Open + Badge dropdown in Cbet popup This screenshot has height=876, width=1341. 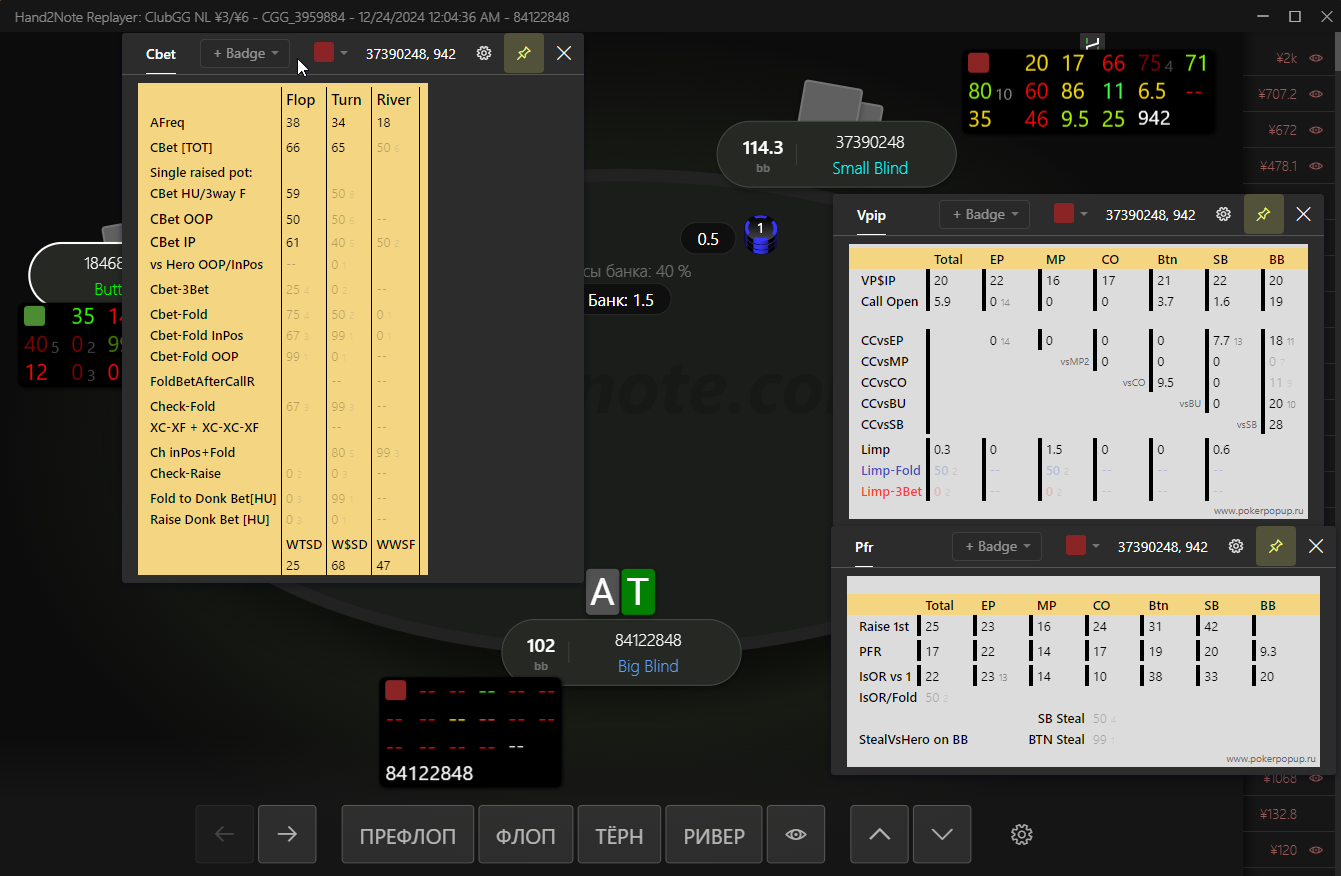point(245,54)
